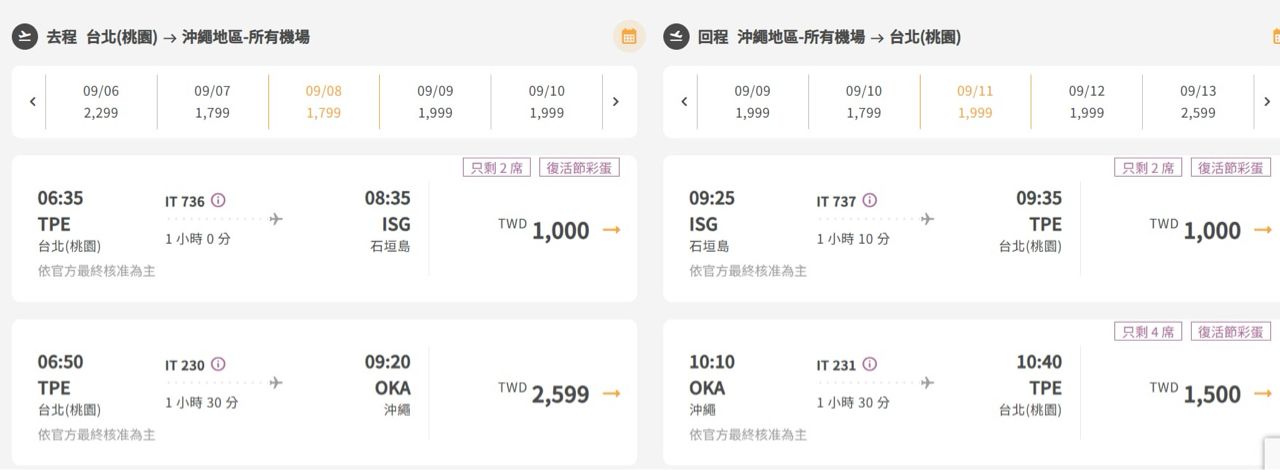
Task: Click the 只剩 4 席 tag on IT 231
Action: pos(1148,332)
